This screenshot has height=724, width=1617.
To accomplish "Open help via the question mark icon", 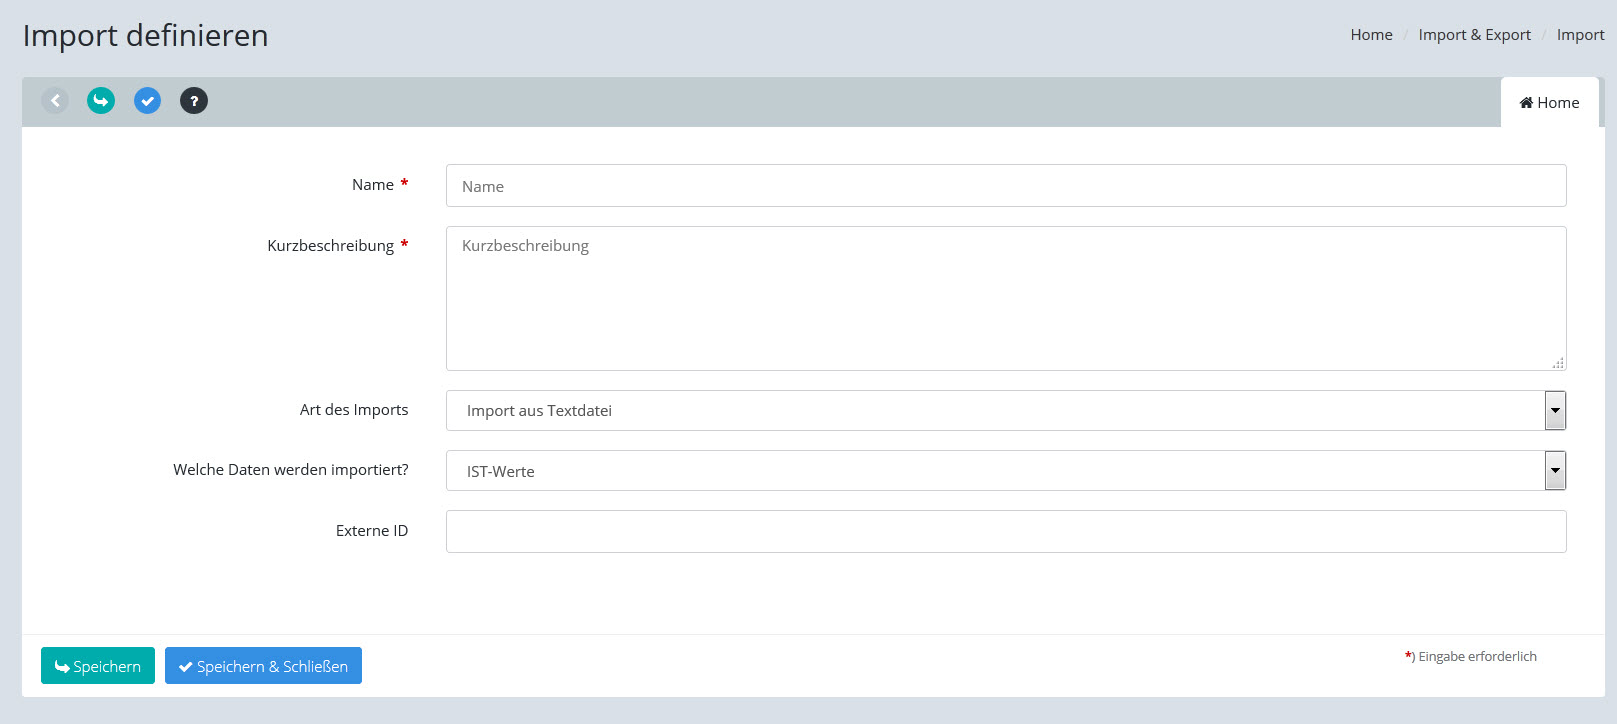I will coord(194,101).
